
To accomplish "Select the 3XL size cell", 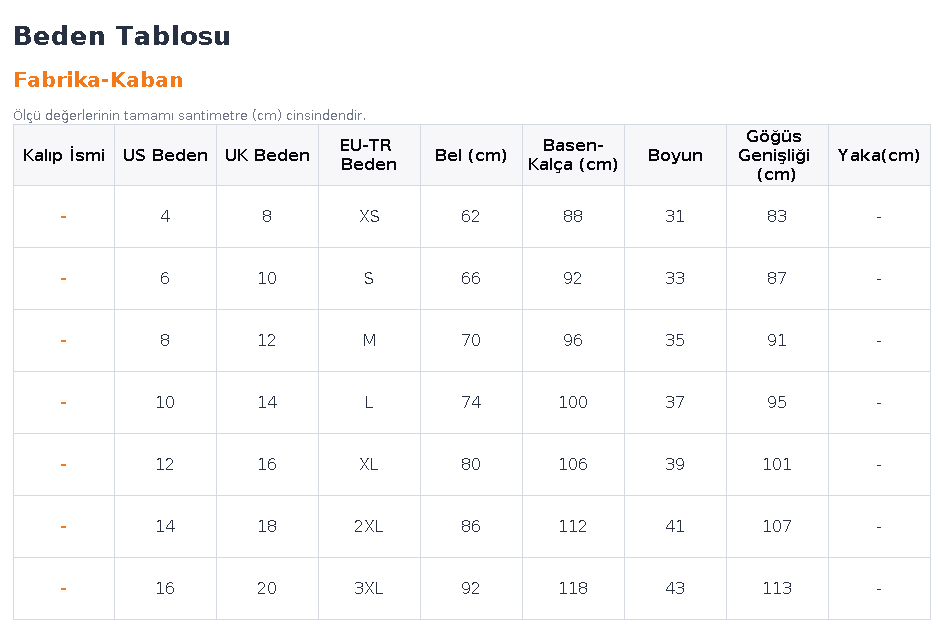I will pos(369,588).
